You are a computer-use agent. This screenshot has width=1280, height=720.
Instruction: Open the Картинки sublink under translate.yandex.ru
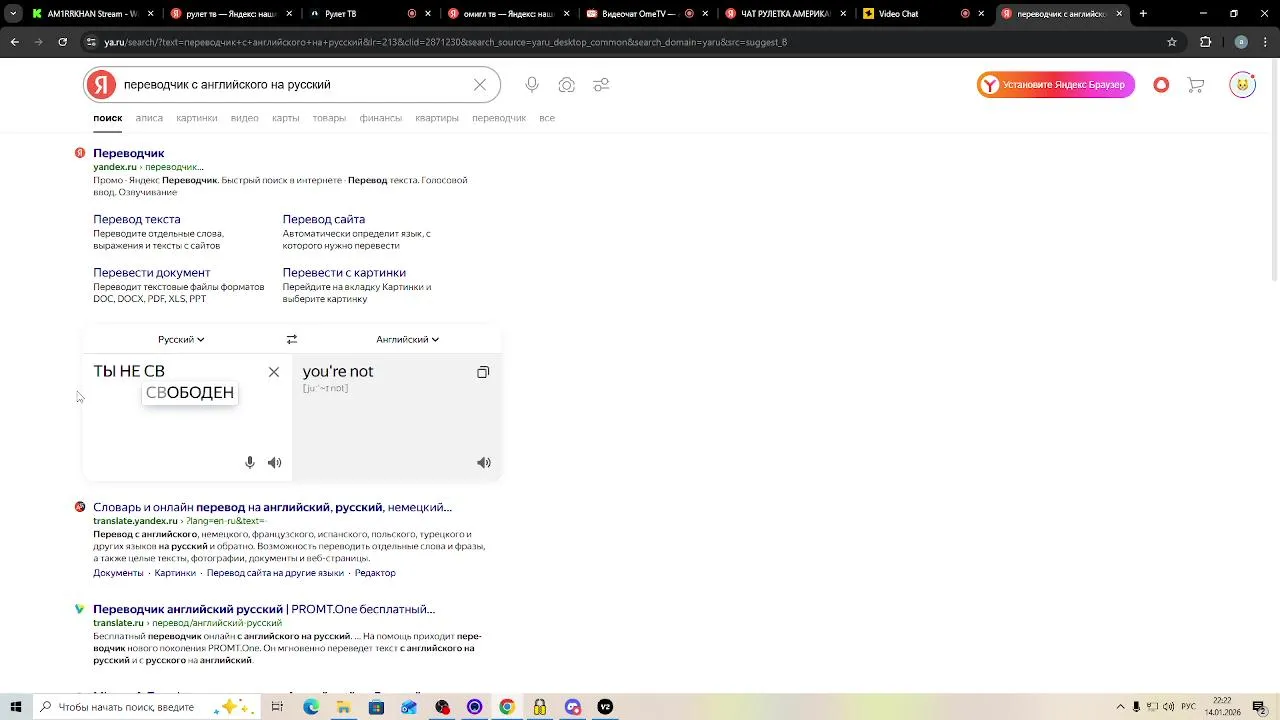point(175,573)
